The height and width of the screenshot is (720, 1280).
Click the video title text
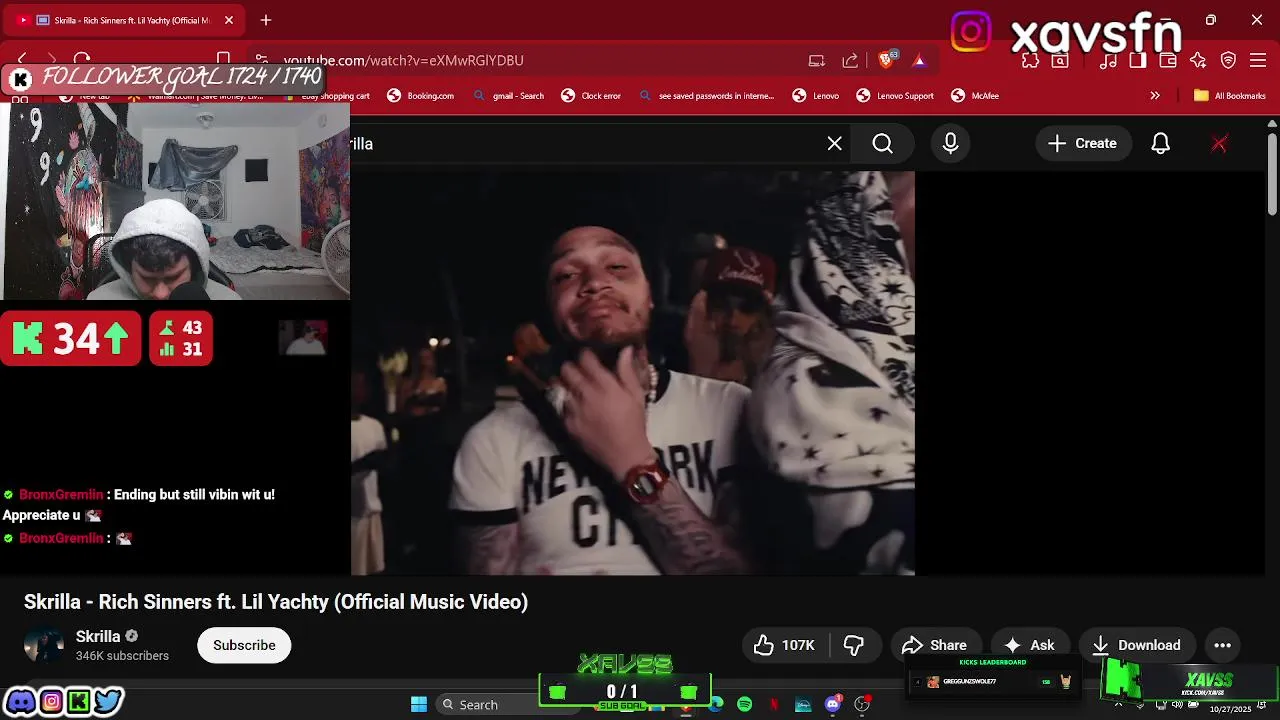[276, 602]
